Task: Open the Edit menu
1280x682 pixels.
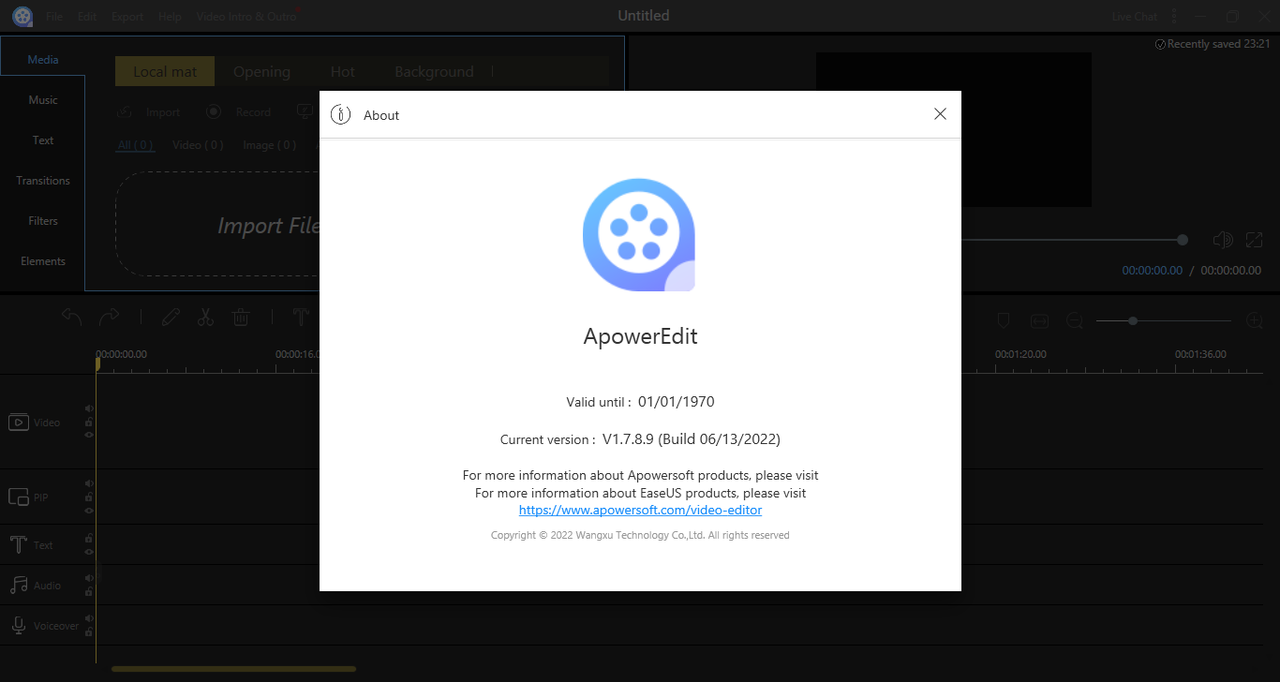Action: (x=87, y=17)
